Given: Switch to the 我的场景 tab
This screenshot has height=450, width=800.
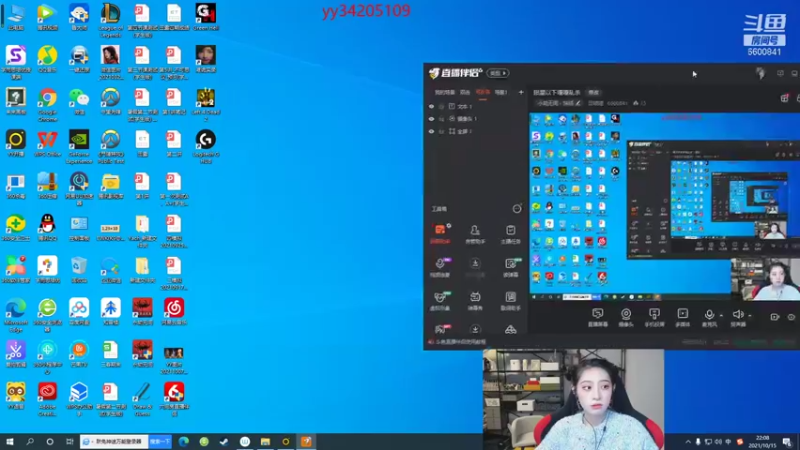Looking at the screenshot, I should pos(444,92).
